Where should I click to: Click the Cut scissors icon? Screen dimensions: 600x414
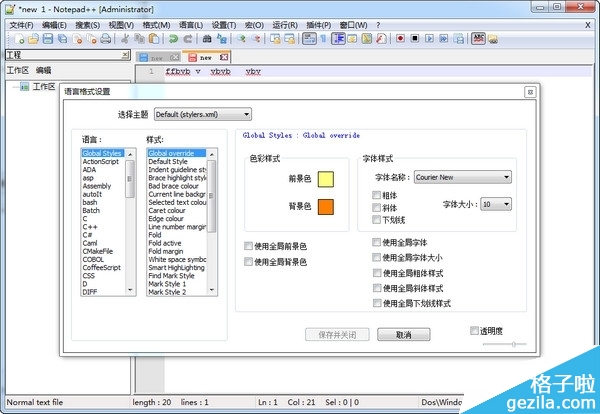126,39
